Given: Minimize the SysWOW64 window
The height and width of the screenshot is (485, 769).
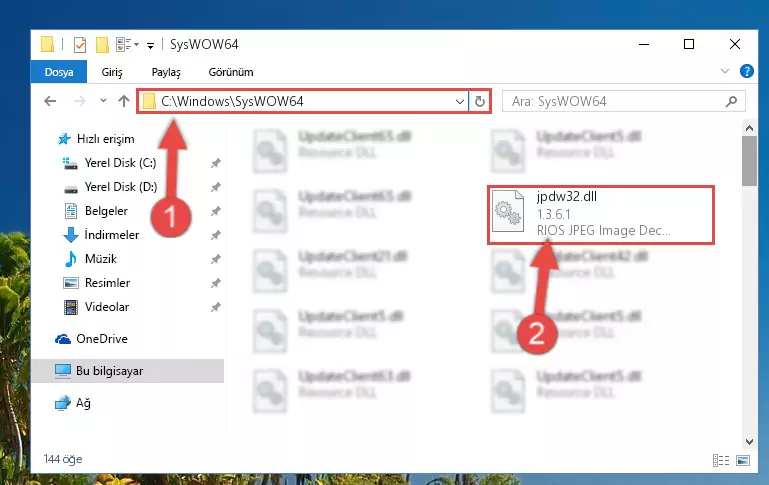Looking at the screenshot, I should click(x=644, y=44).
